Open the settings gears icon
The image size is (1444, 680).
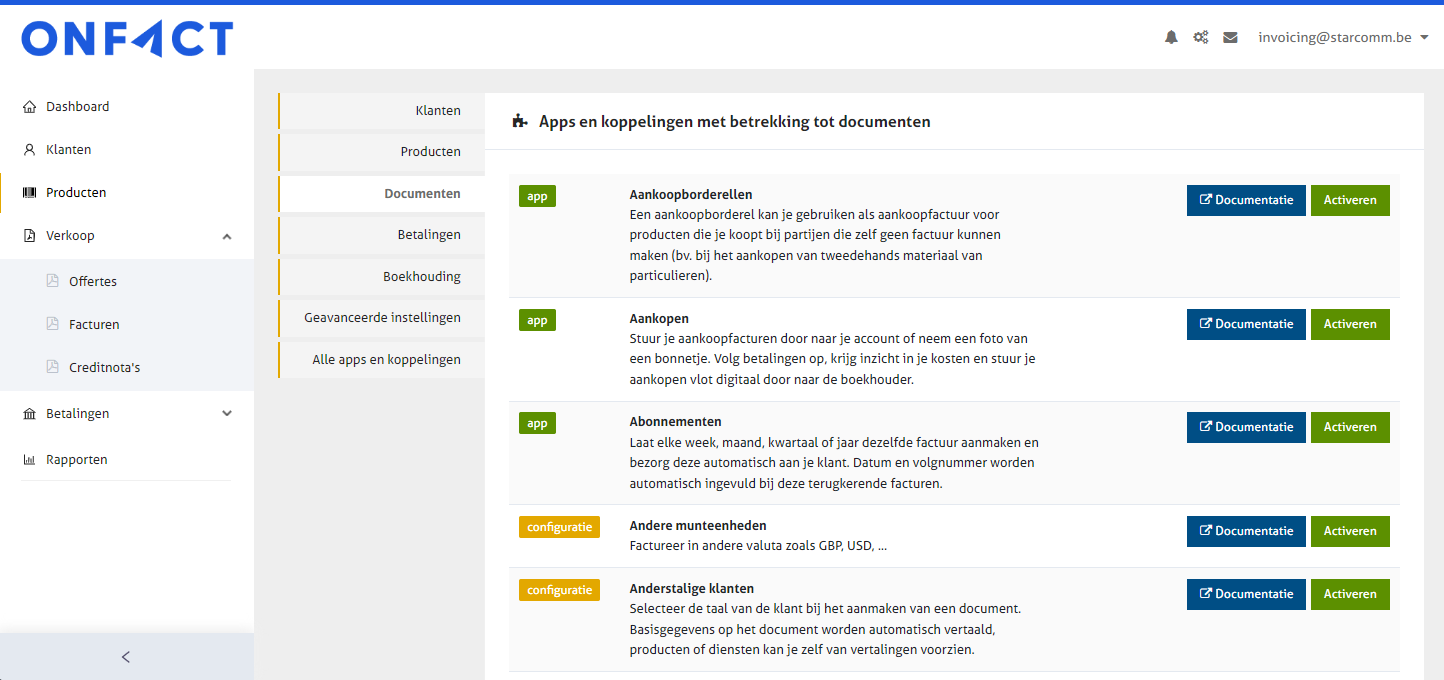(x=1200, y=38)
